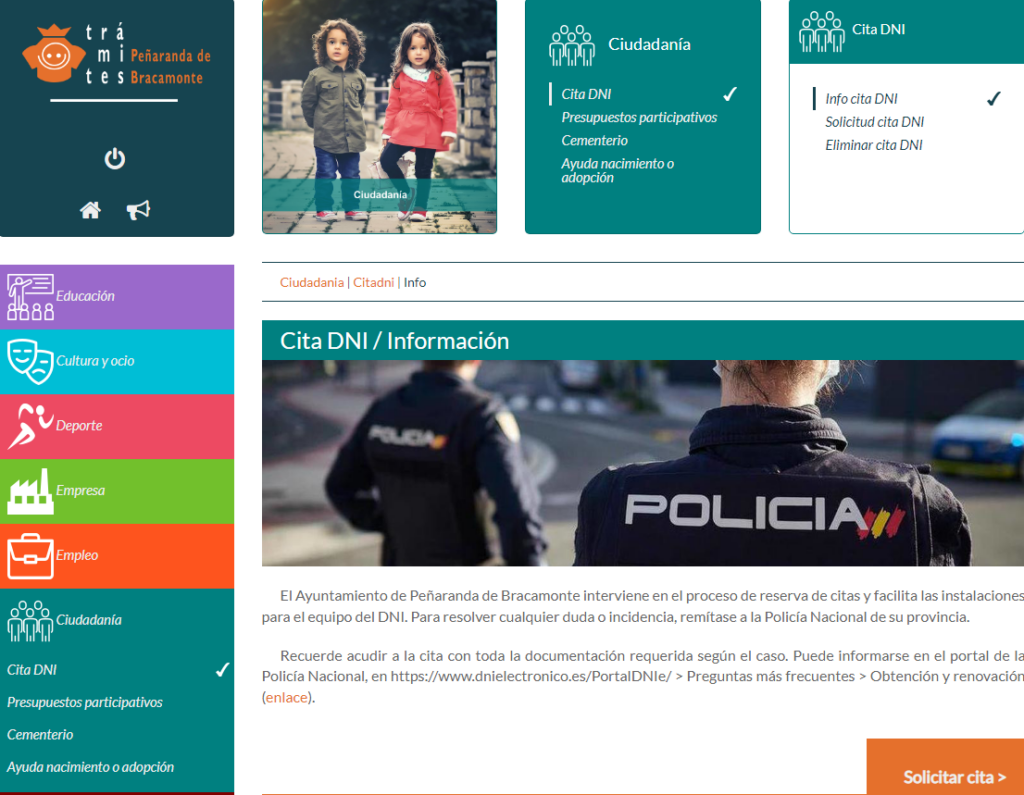This screenshot has height=795, width=1024.
Task: Open the megaphone announcements icon
Action: tap(138, 210)
